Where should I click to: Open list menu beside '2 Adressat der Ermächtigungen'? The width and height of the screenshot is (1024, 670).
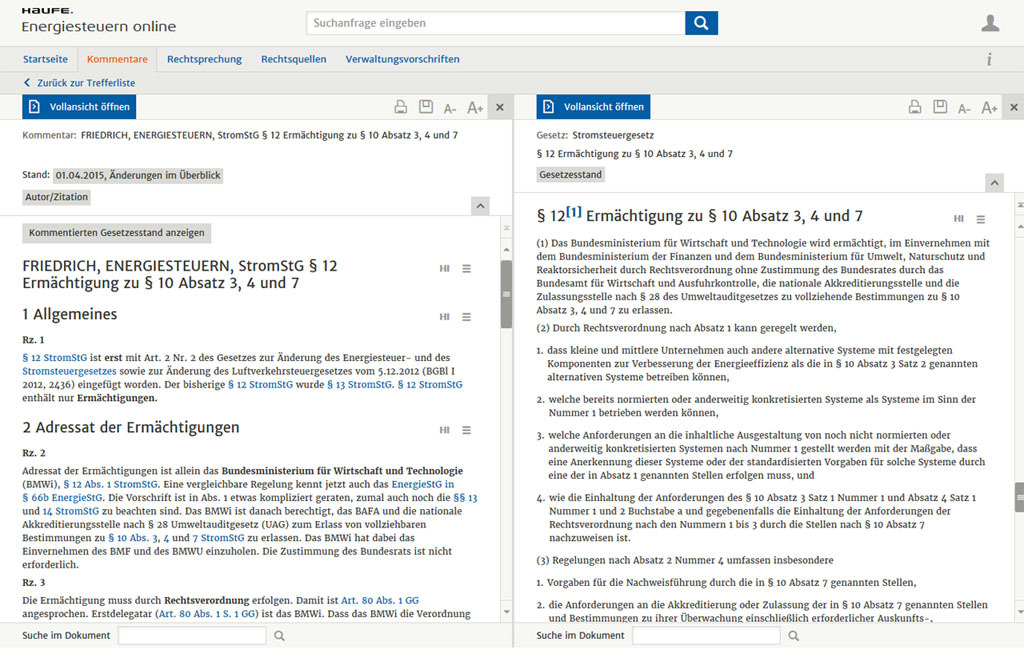[466, 430]
